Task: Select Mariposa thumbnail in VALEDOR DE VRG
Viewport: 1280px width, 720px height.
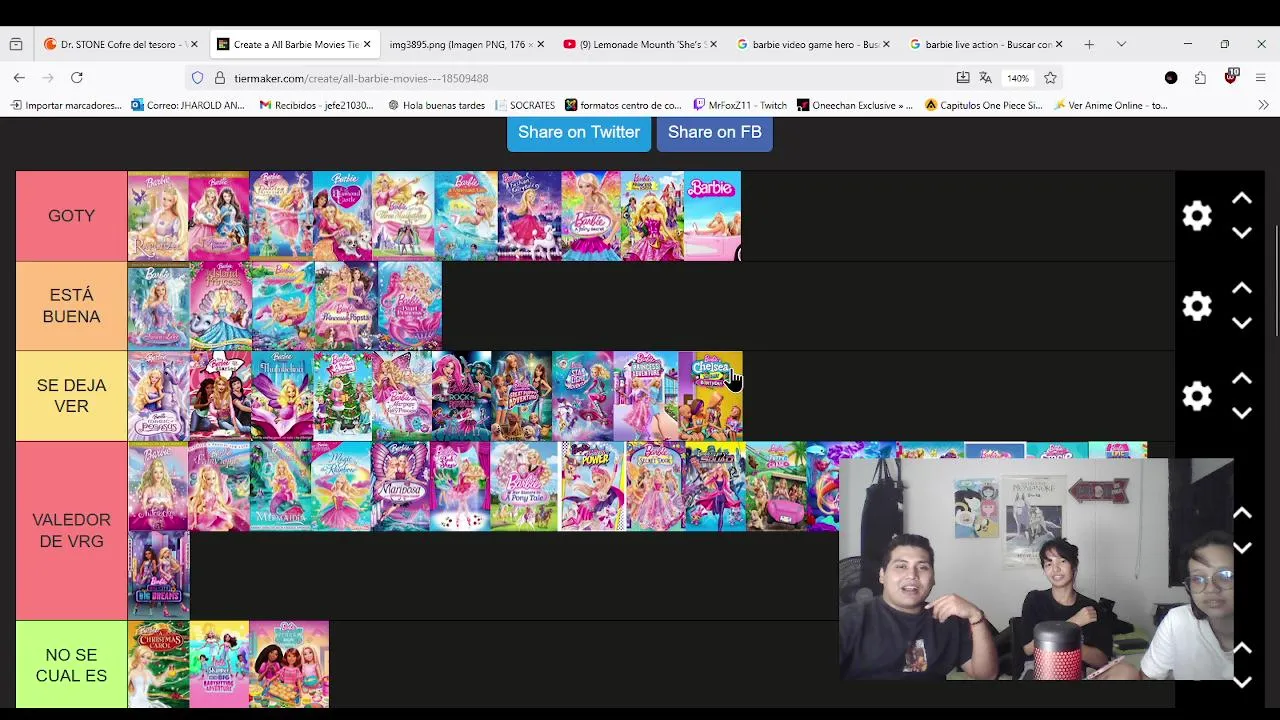Action: [401, 486]
